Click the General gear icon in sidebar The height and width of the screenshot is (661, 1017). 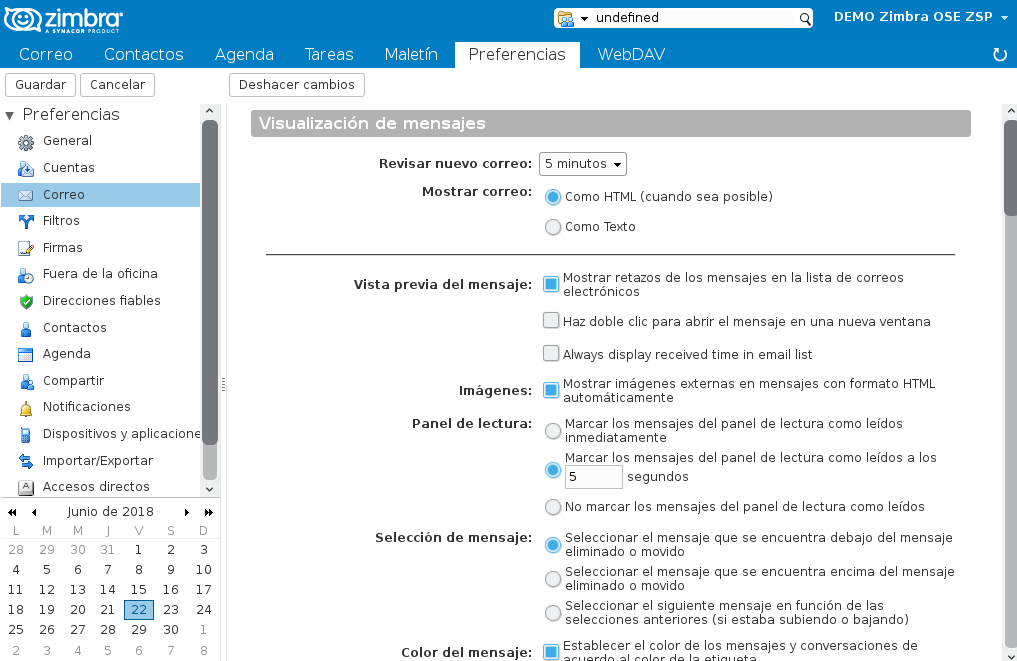tap(26, 142)
